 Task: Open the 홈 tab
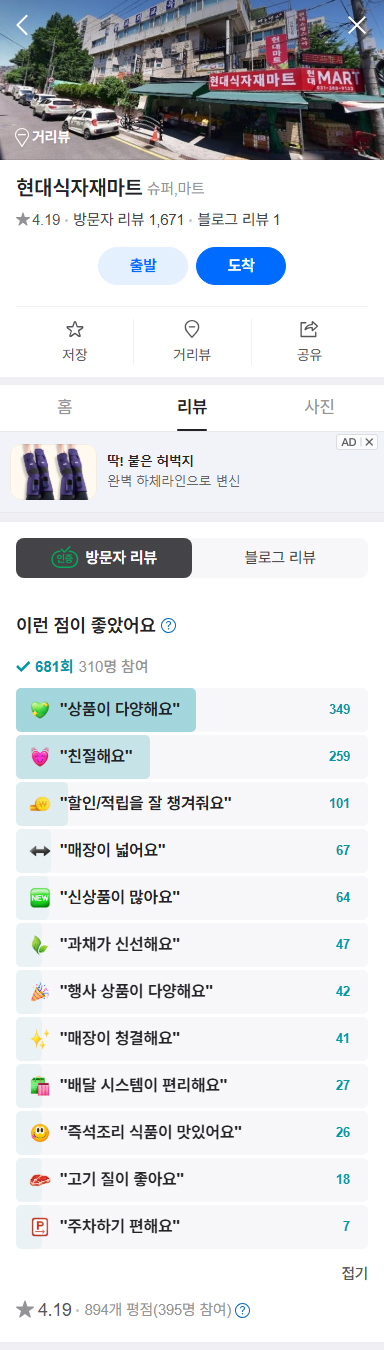point(65,406)
